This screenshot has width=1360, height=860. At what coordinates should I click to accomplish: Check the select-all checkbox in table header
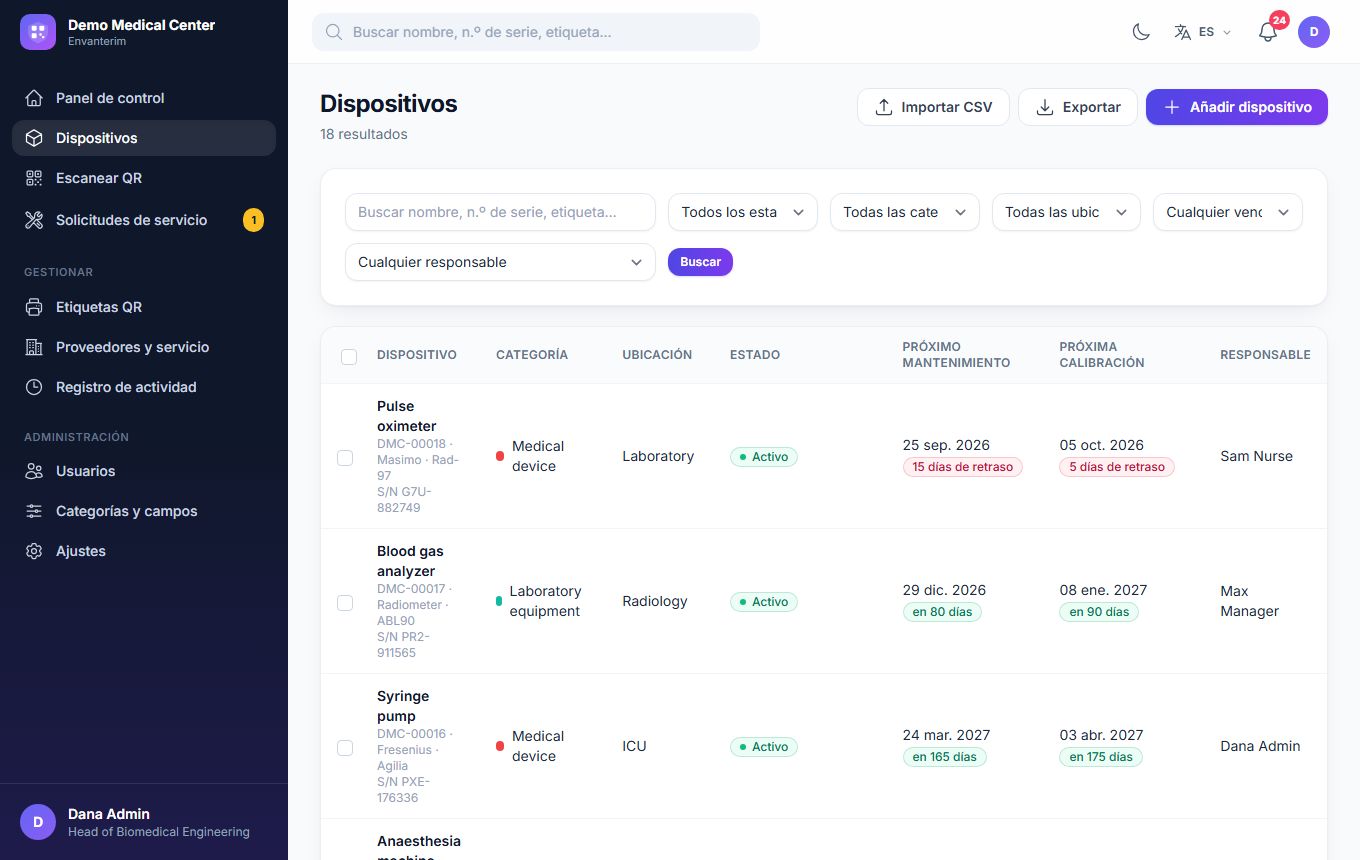(x=349, y=356)
